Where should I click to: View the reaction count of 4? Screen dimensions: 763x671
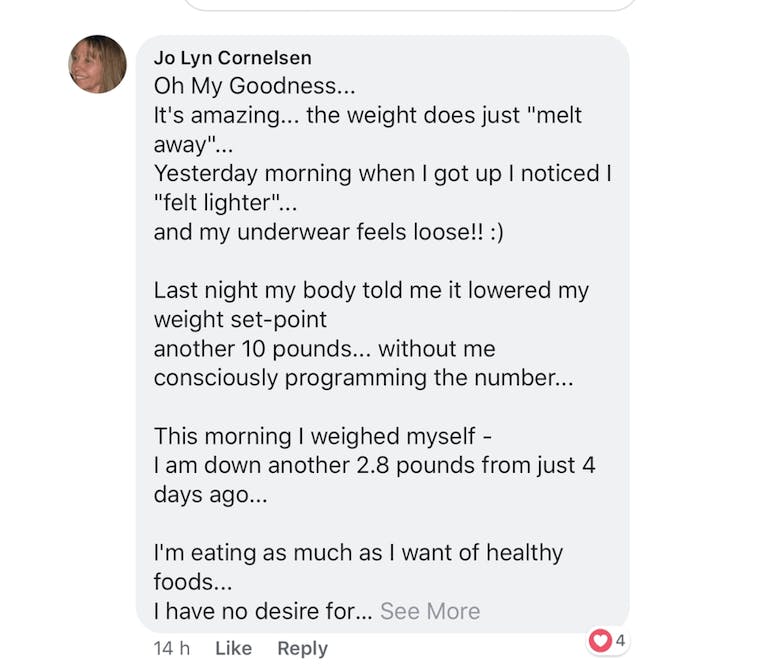coord(620,641)
